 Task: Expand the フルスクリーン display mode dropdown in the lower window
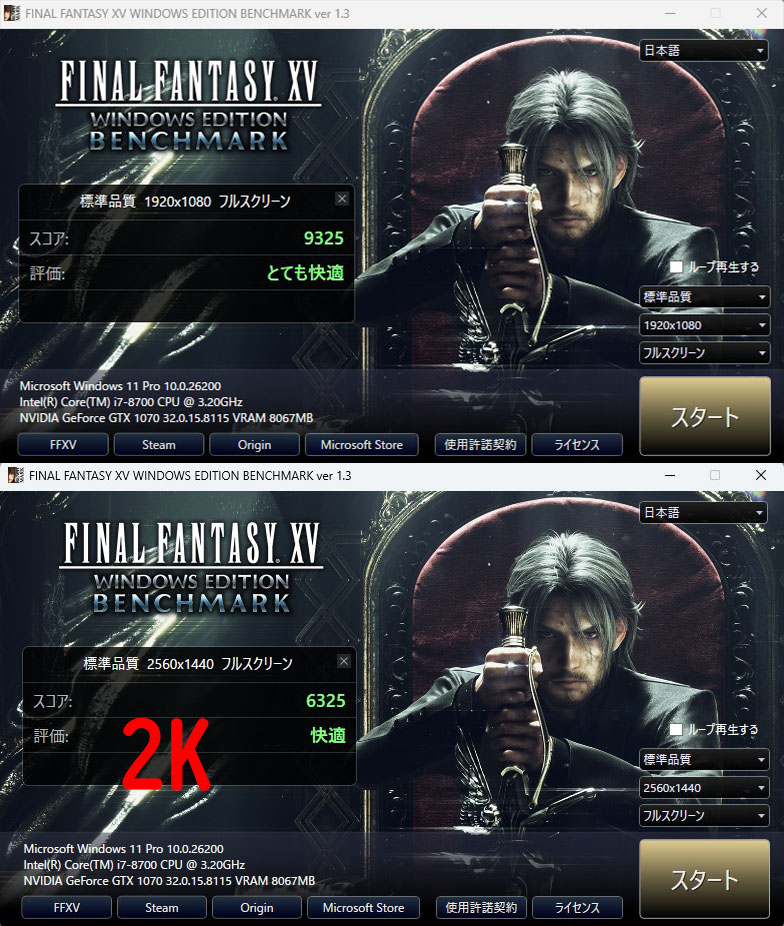[704, 816]
